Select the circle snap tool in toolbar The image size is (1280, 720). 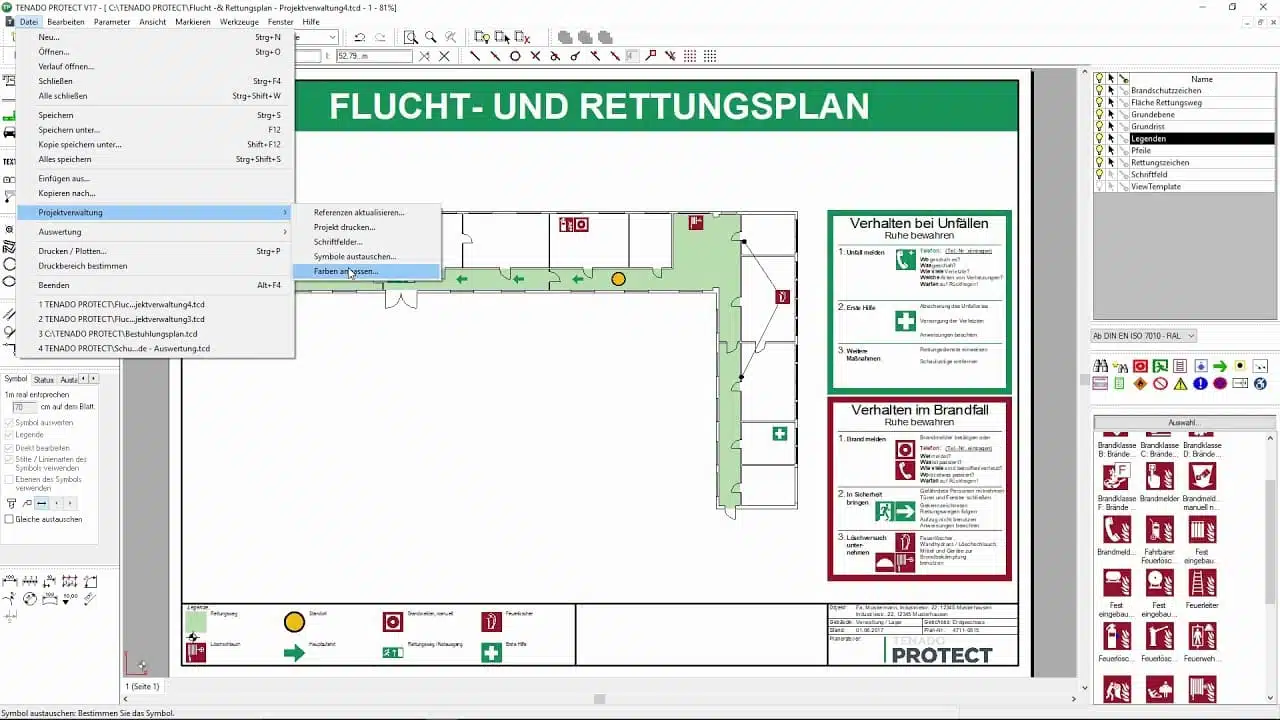point(515,56)
